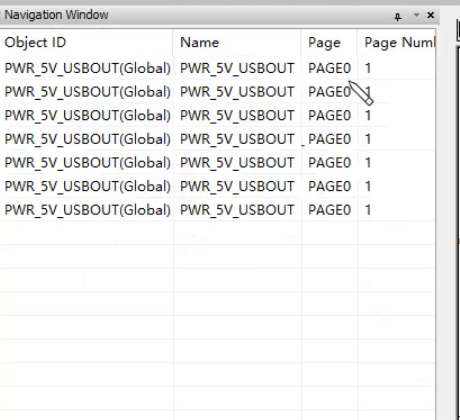Select sixth PWR_5V_USBOUT(Global) object row
Screen dimensions: 460x420
pos(217,186)
